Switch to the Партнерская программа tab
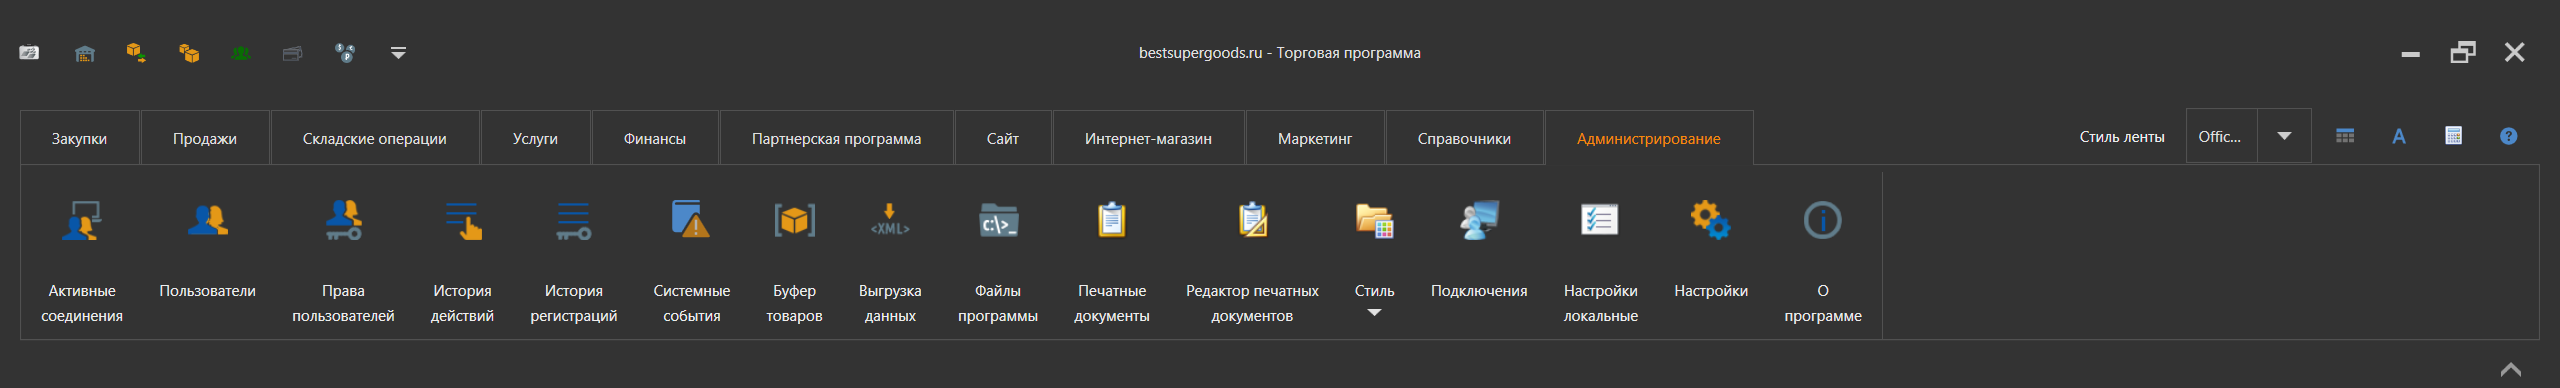The width and height of the screenshot is (2560, 388). (836, 138)
